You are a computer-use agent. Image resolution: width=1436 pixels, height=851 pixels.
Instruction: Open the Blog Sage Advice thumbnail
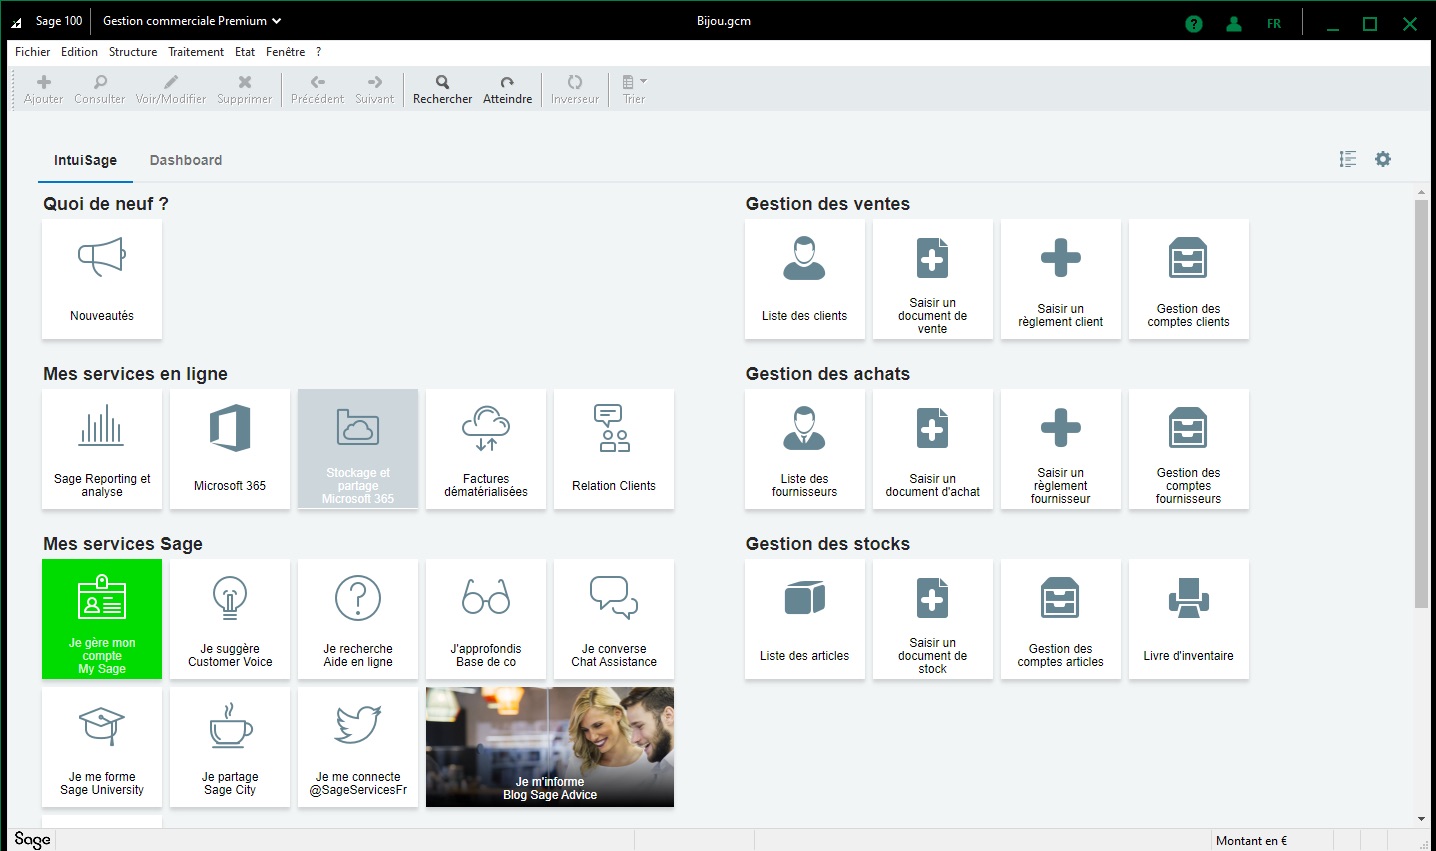[550, 747]
